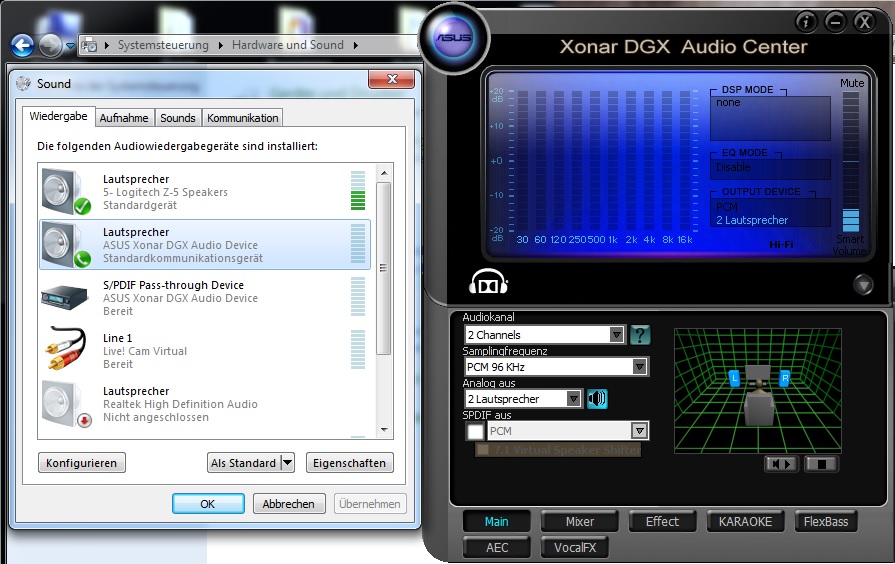Switch to the Kommunikation tab
This screenshot has width=895, height=564.
[x=243, y=118]
